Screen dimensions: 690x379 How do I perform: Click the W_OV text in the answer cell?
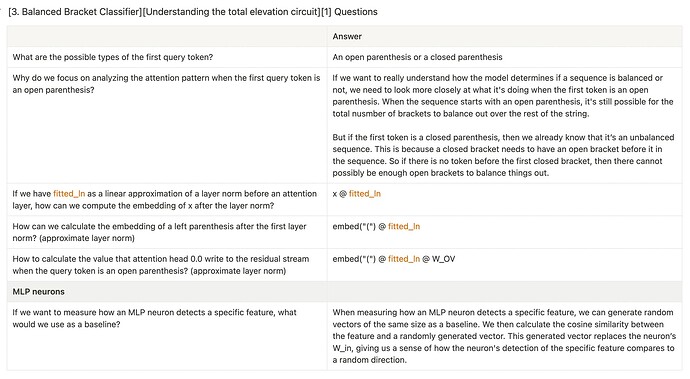pyautogui.click(x=444, y=259)
